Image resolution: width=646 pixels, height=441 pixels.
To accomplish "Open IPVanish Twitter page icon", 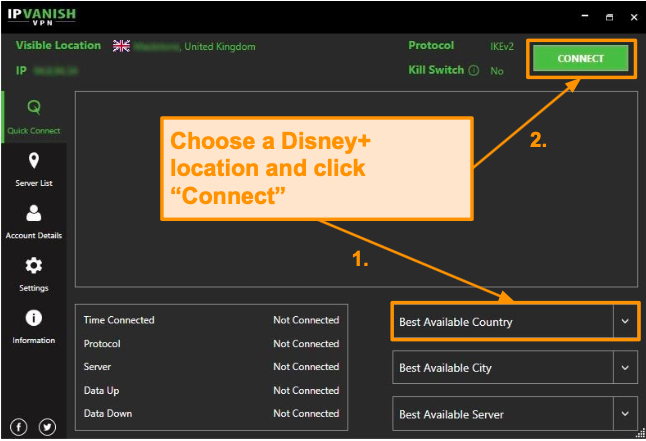I will (47, 427).
